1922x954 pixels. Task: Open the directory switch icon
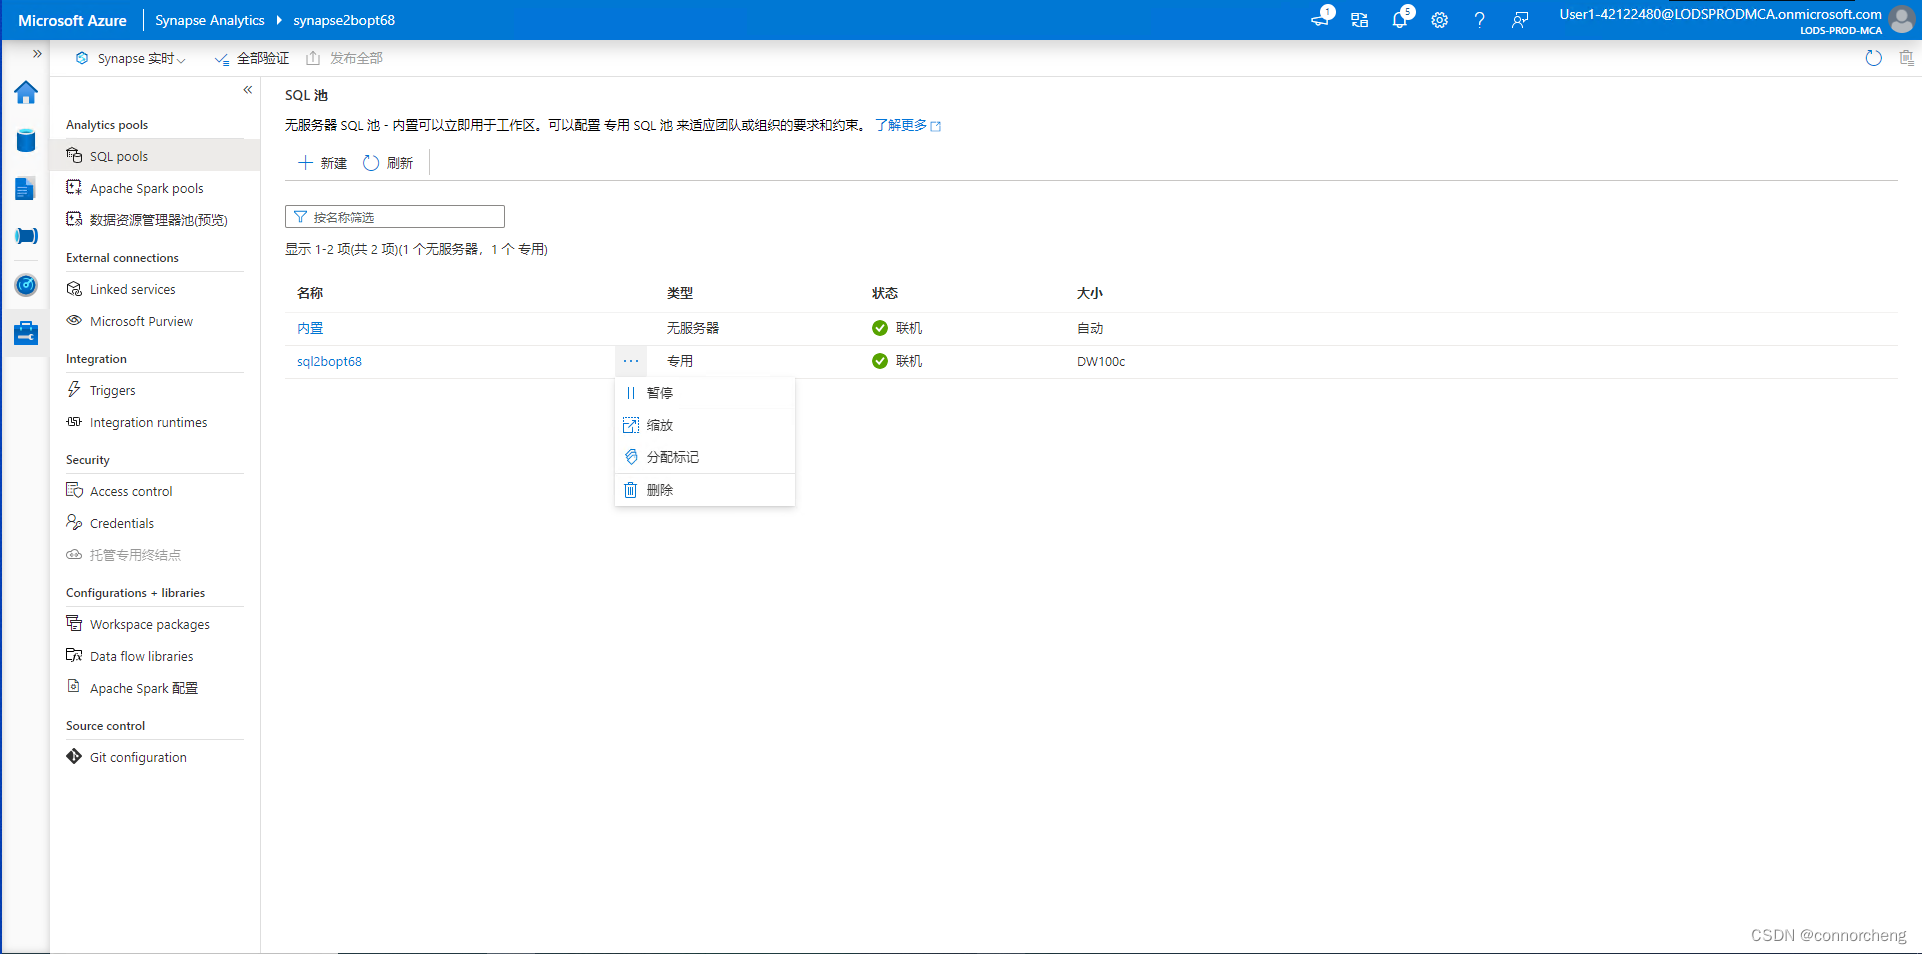(1359, 20)
